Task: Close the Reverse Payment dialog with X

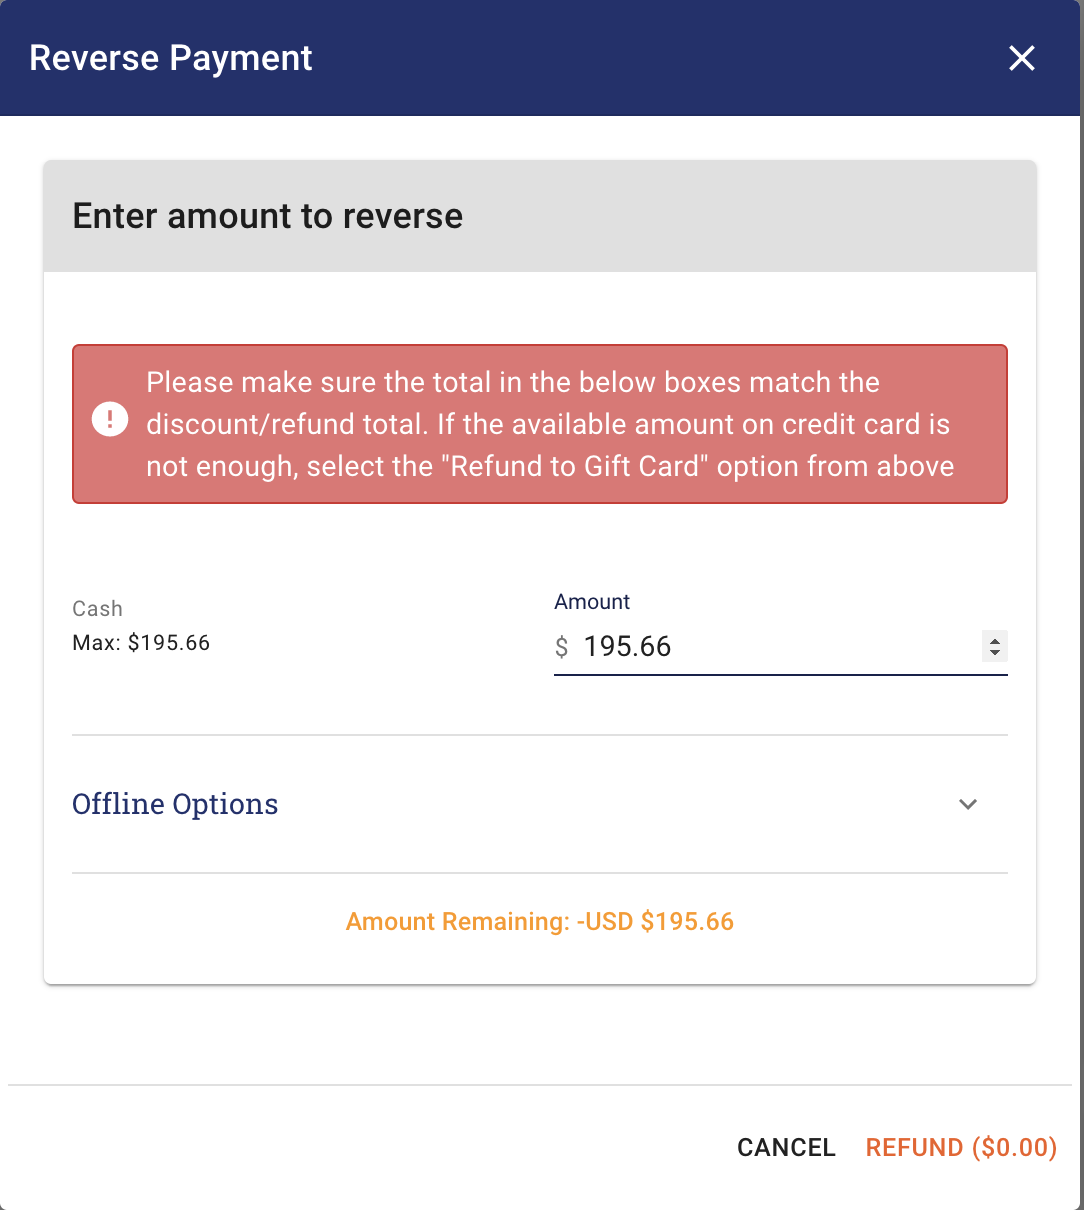Action: click(x=1021, y=58)
